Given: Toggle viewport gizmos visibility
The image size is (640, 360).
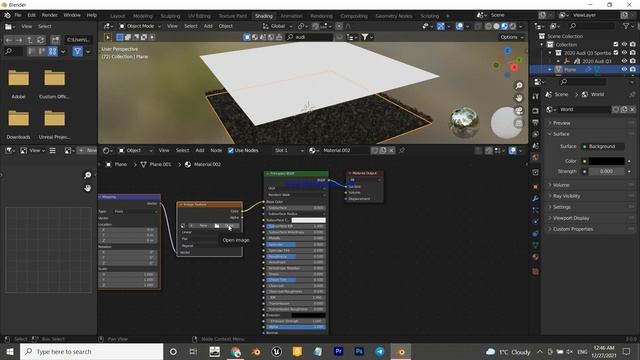Looking at the screenshot, I should click(x=441, y=26).
